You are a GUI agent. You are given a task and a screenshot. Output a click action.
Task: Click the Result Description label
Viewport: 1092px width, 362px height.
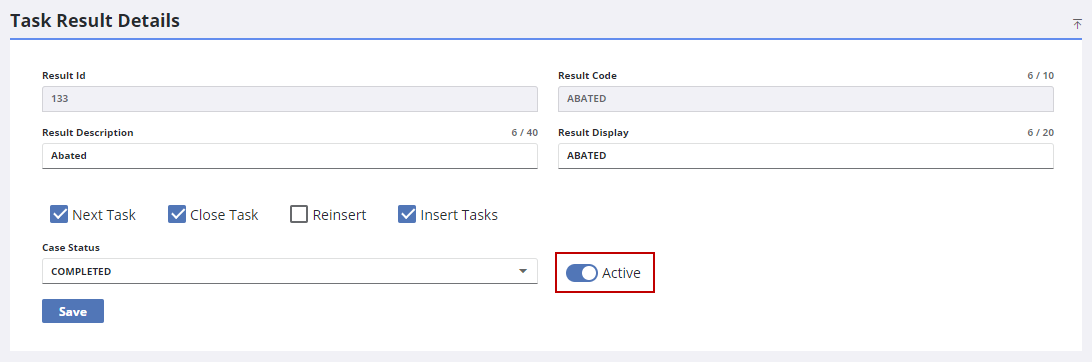pyautogui.click(x=88, y=132)
